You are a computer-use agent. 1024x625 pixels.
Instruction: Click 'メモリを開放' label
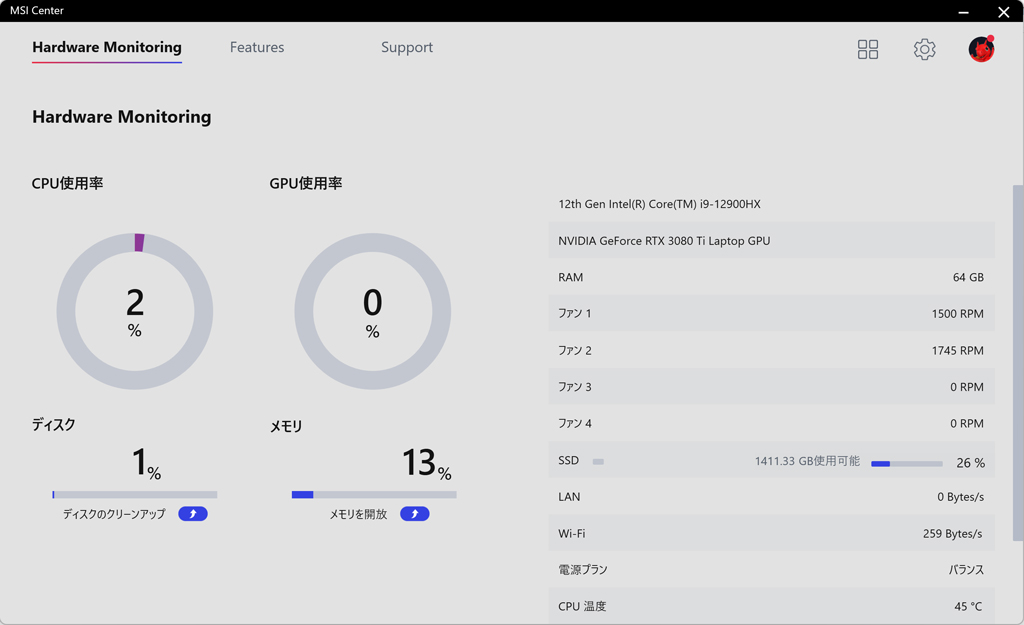click(358, 514)
